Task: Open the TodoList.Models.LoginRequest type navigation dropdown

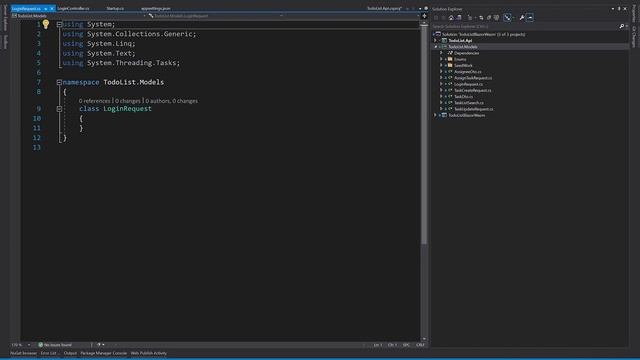Action: click(281, 16)
